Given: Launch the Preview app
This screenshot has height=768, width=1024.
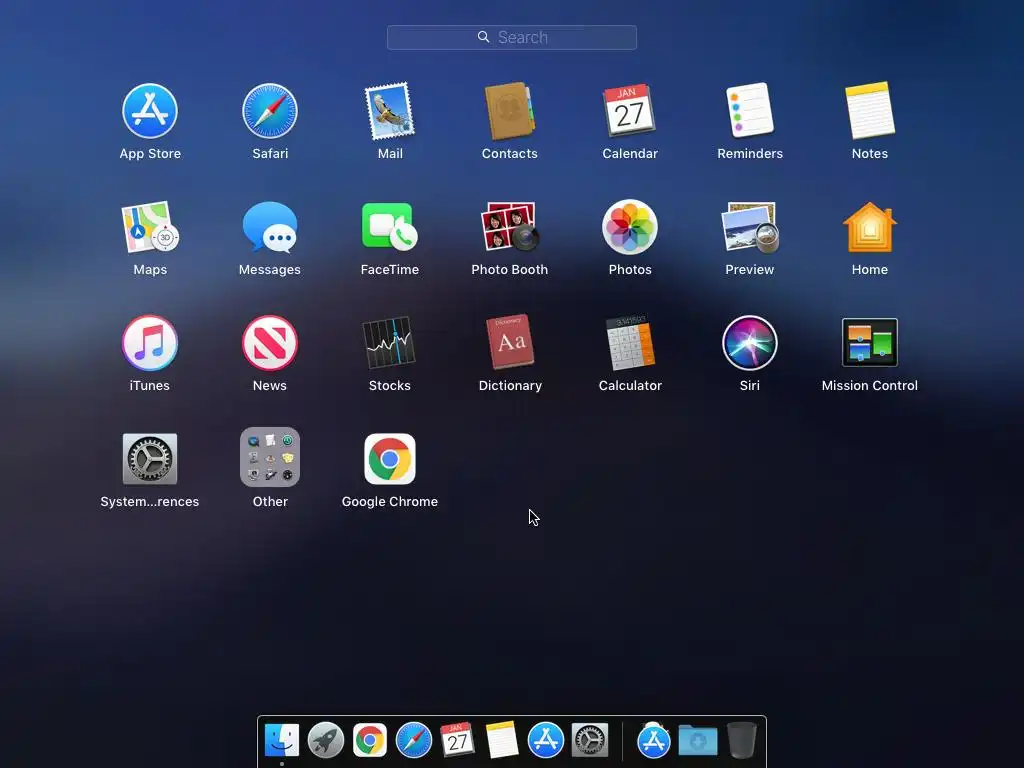Looking at the screenshot, I should pos(750,227).
